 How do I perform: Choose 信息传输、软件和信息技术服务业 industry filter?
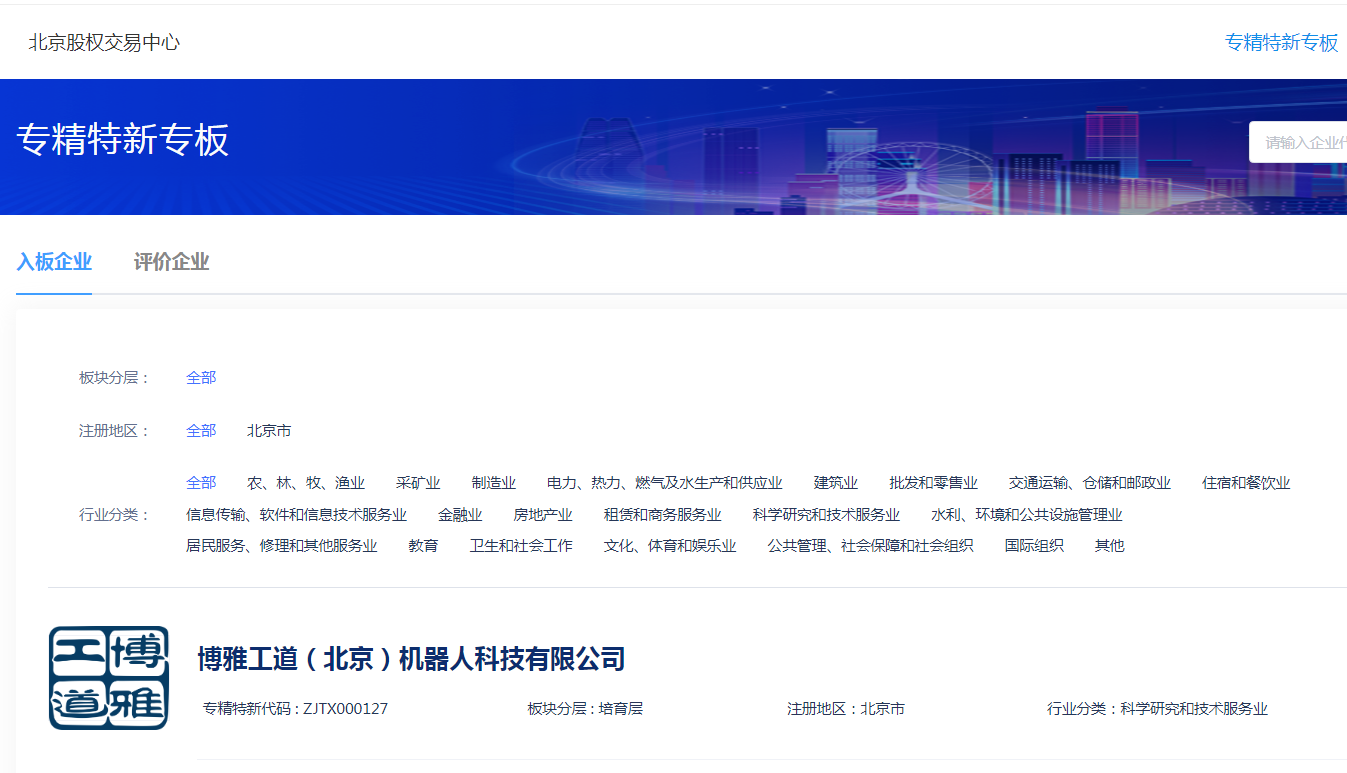(296, 515)
